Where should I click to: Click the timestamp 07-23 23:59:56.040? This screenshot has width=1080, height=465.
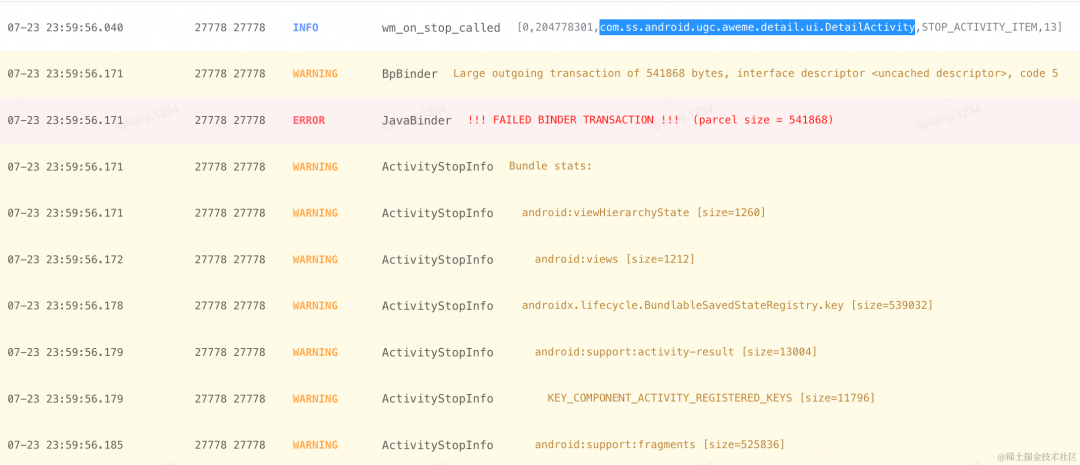tap(65, 28)
